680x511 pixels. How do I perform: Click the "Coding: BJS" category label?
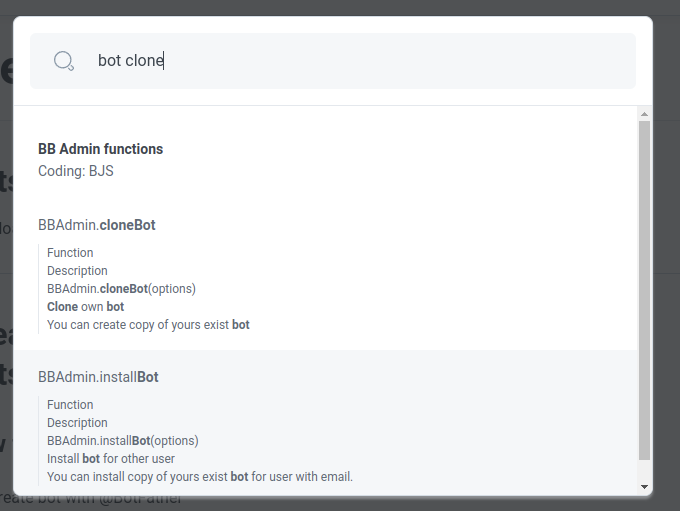[x=76, y=171]
